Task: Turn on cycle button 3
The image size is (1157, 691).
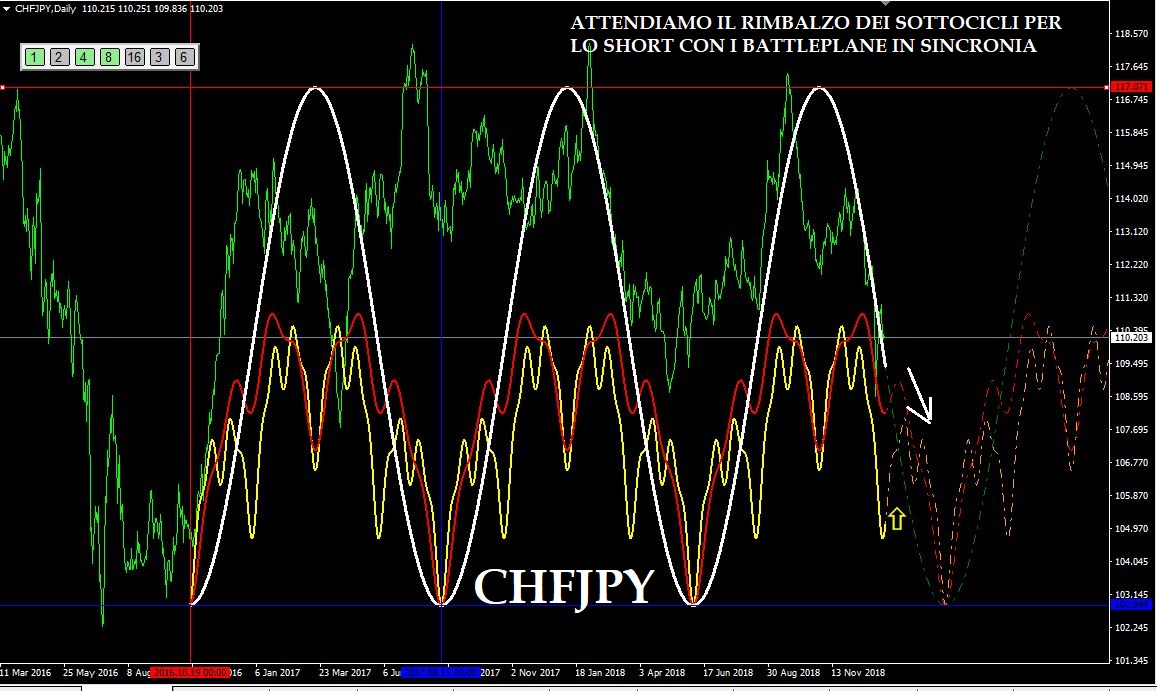Action: (x=160, y=57)
